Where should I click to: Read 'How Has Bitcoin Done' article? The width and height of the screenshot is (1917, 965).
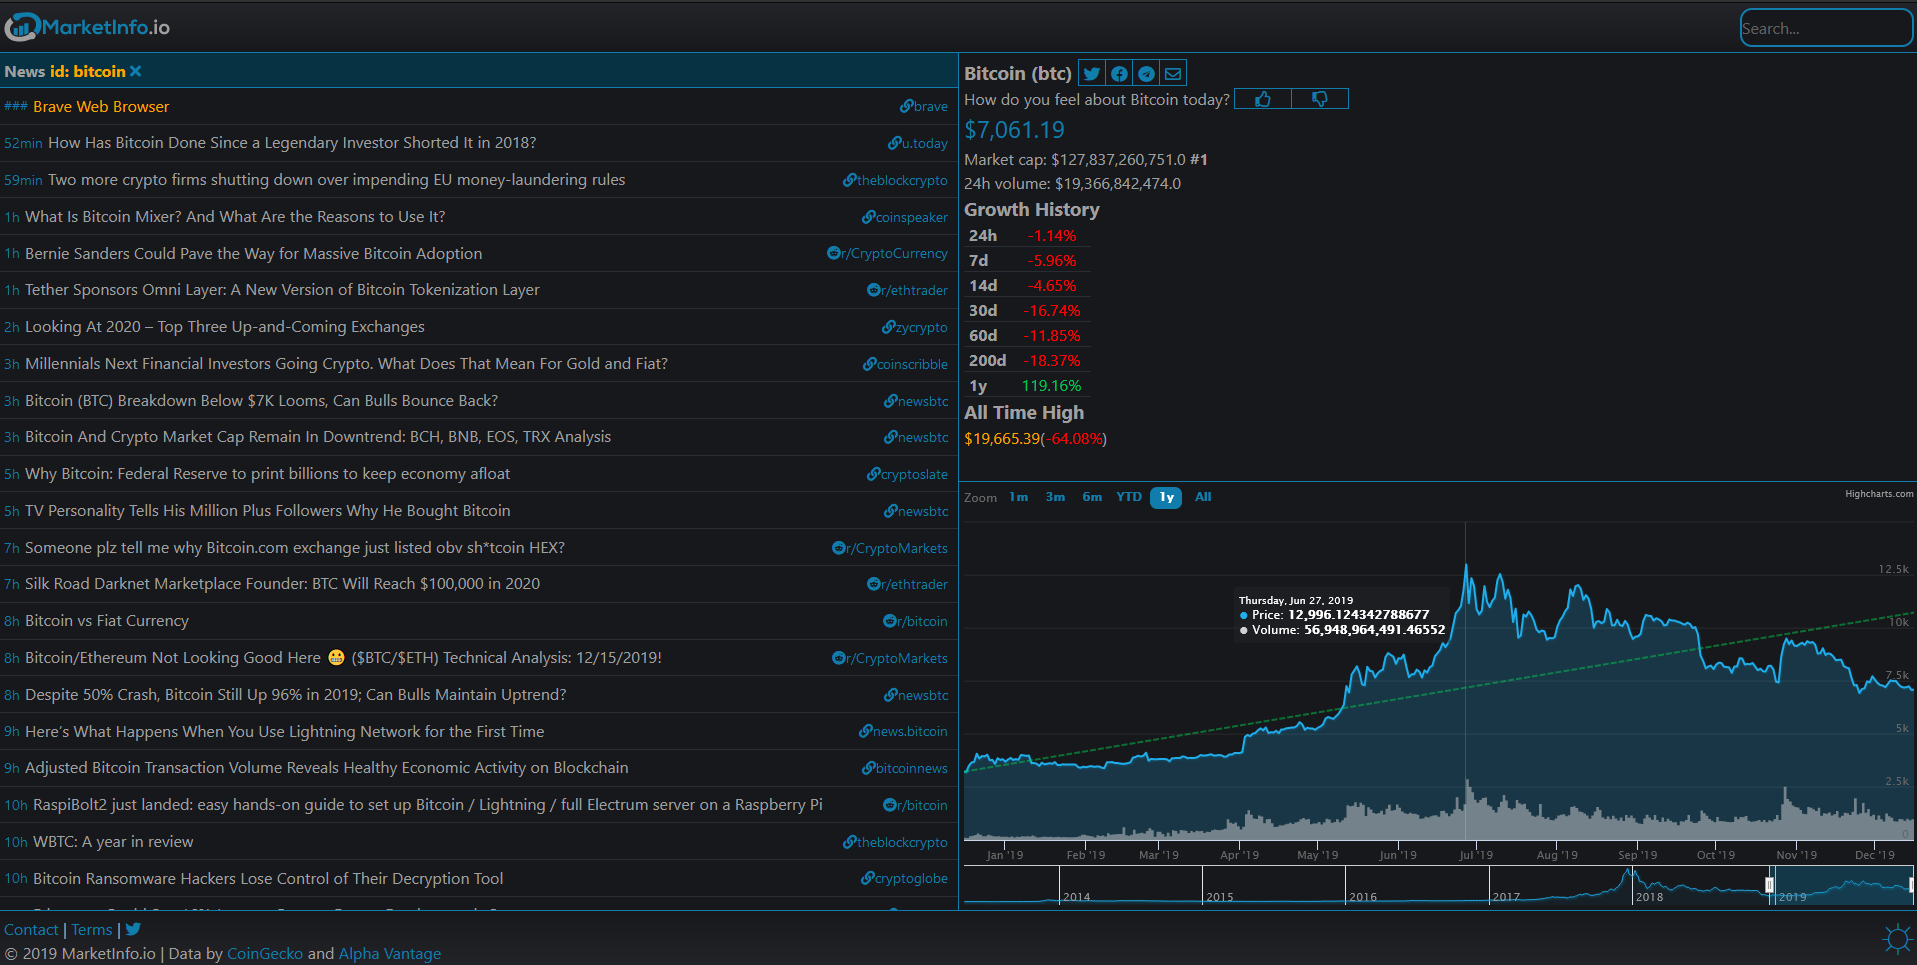coord(292,143)
